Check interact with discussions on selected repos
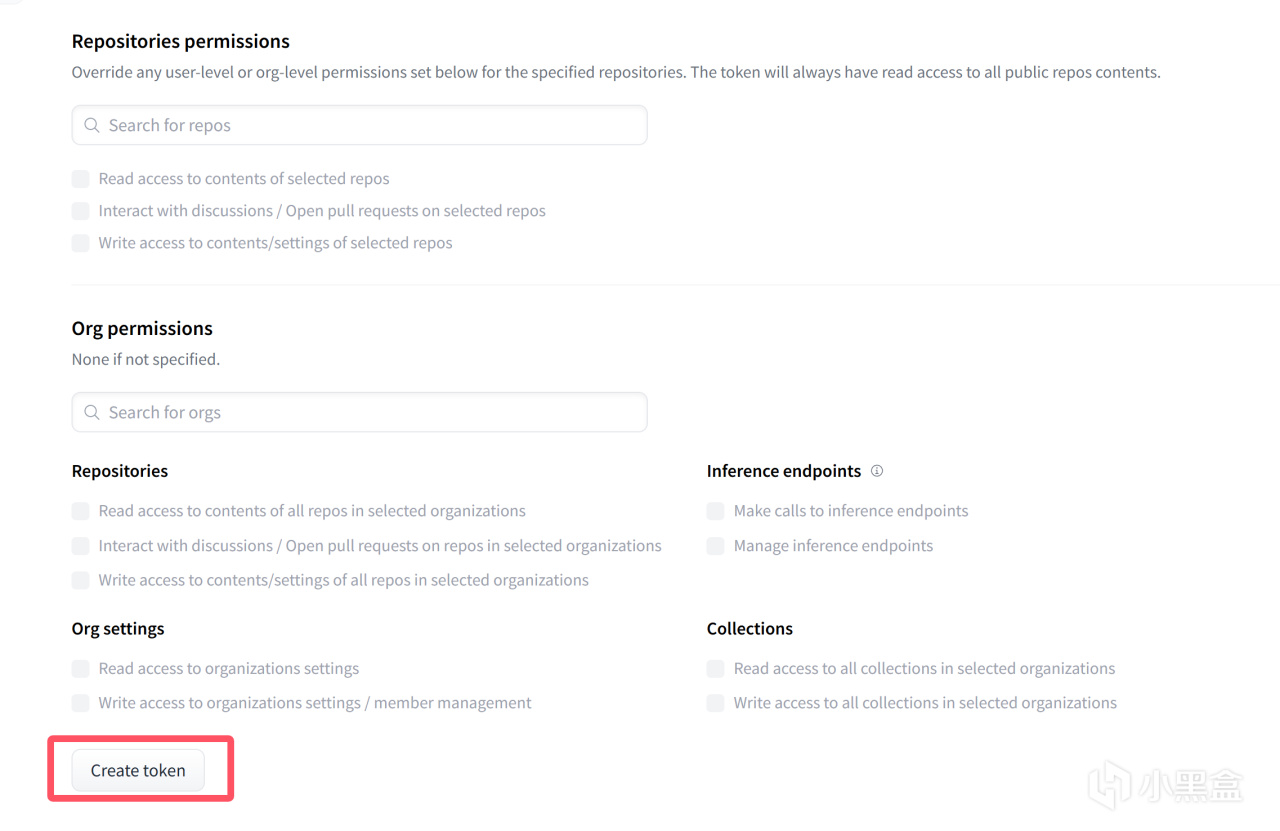1280x831 pixels. coord(81,211)
